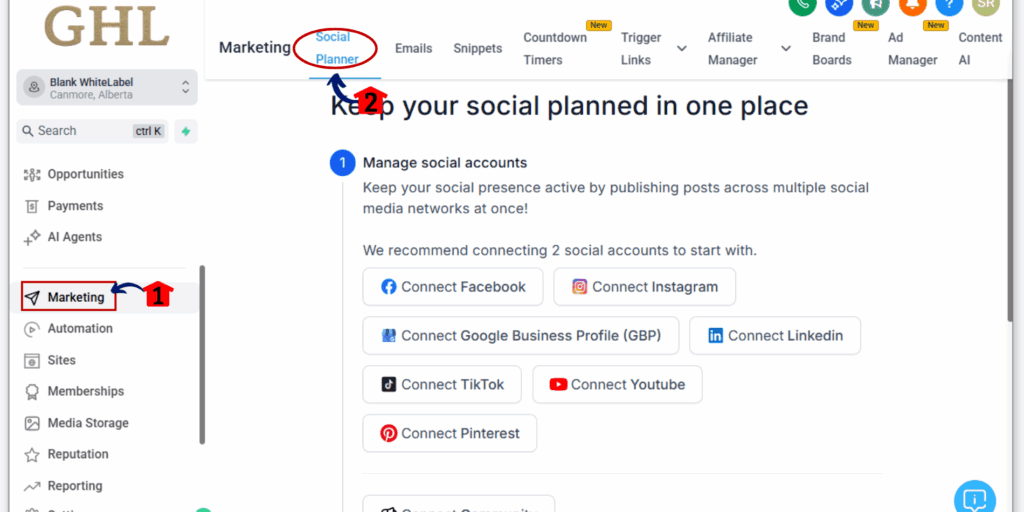Click the Media Storage image icon

[x=32, y=423]
